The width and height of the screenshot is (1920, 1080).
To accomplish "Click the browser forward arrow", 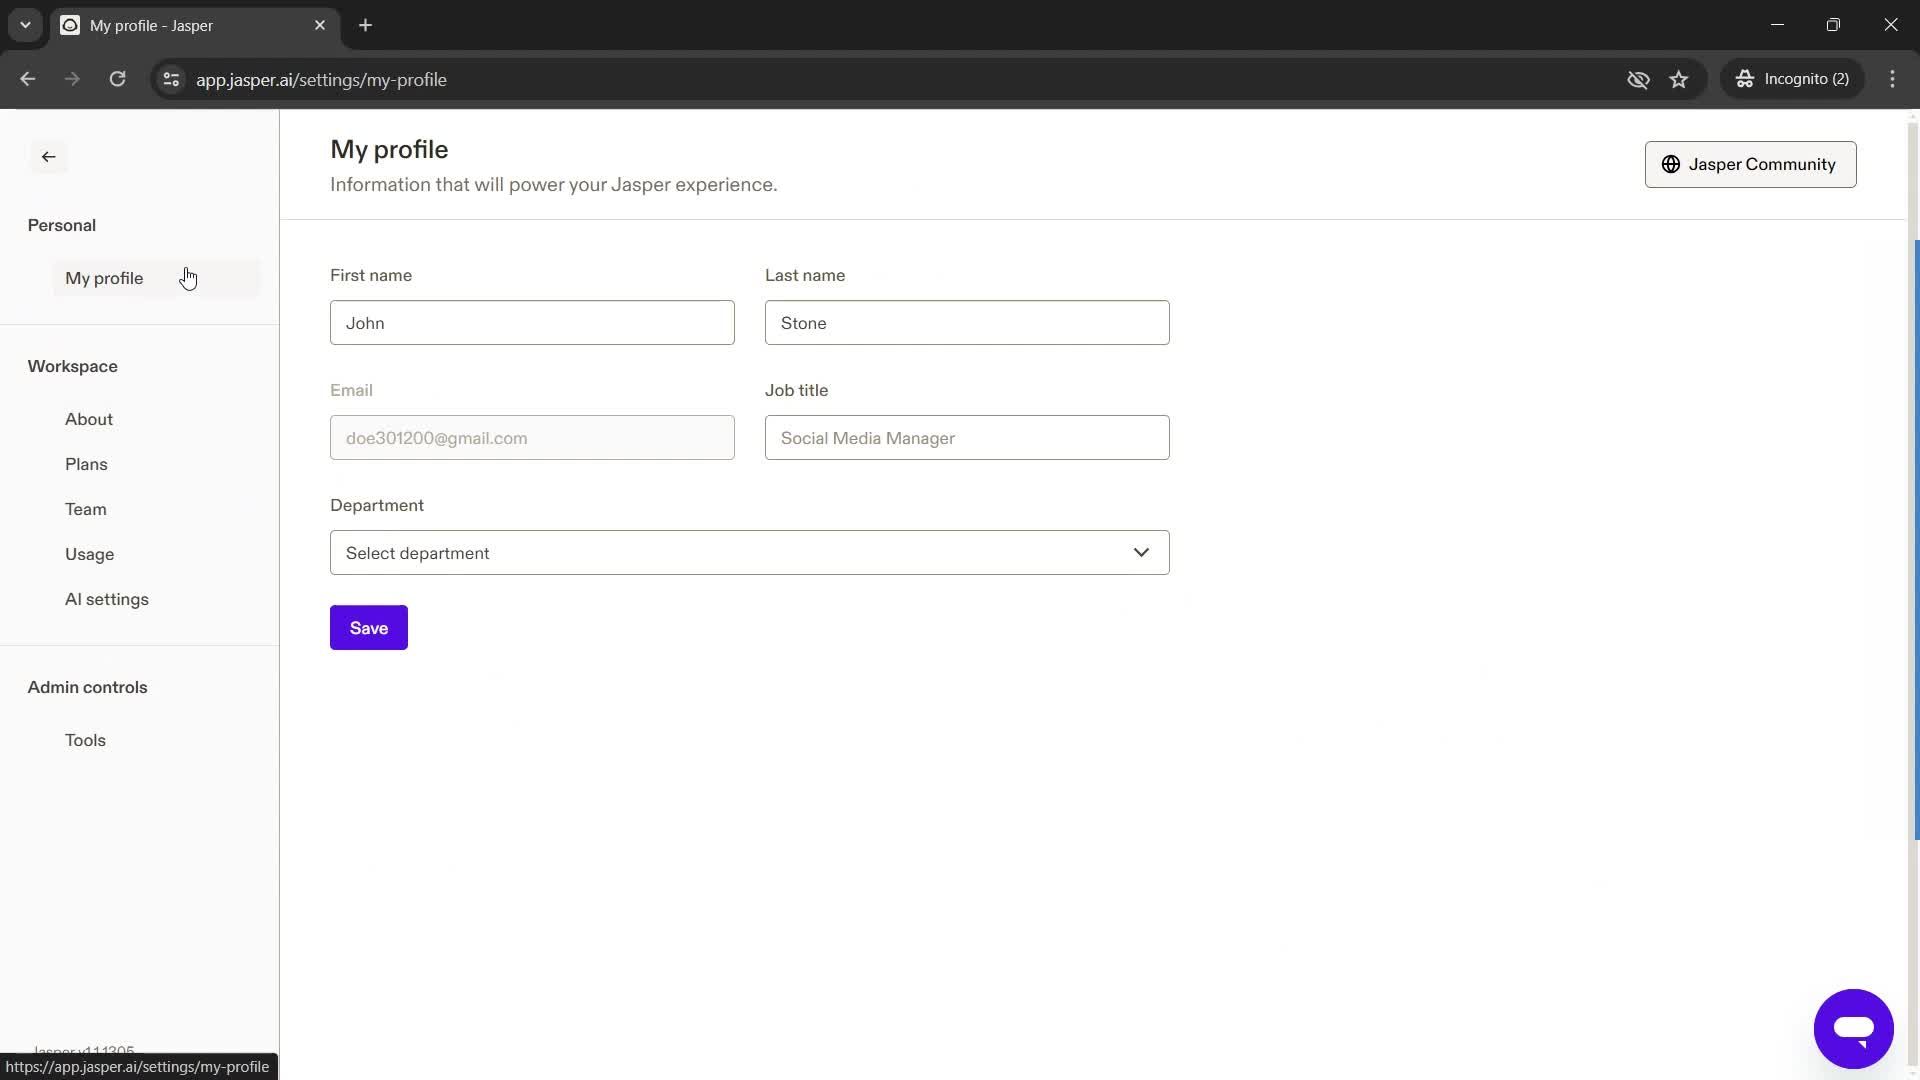I will pos(72,79).
